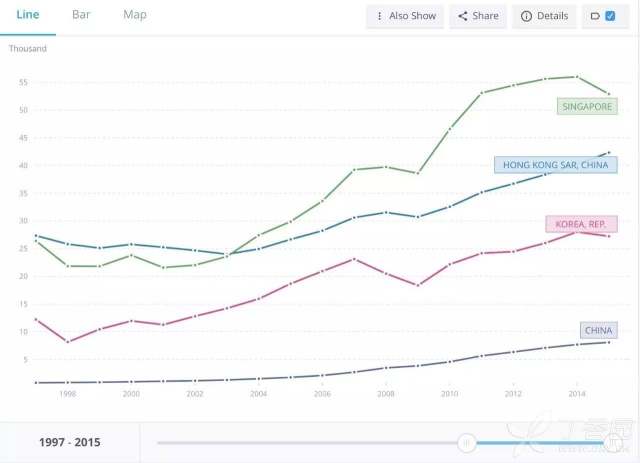The width and height of the screenshot is (640, 463).
Task: Toggle the data labels checkbox
Action: (611, 16)
